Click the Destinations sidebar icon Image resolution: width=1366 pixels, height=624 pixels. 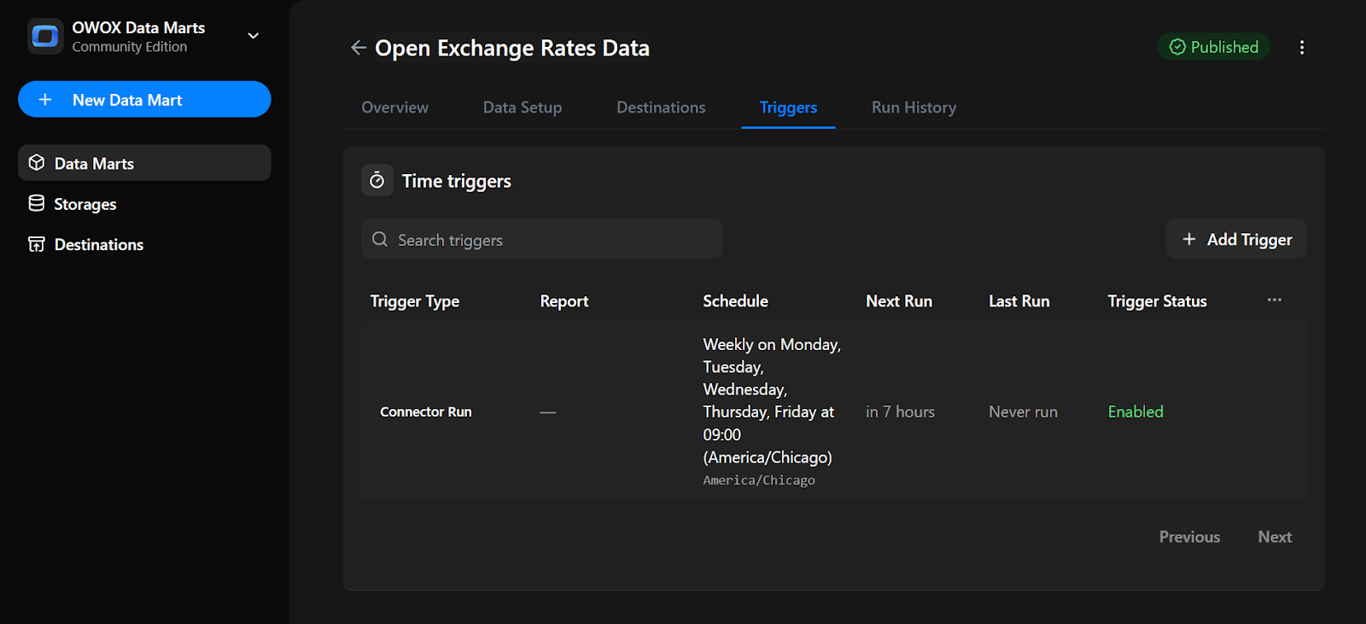point(37,244)
